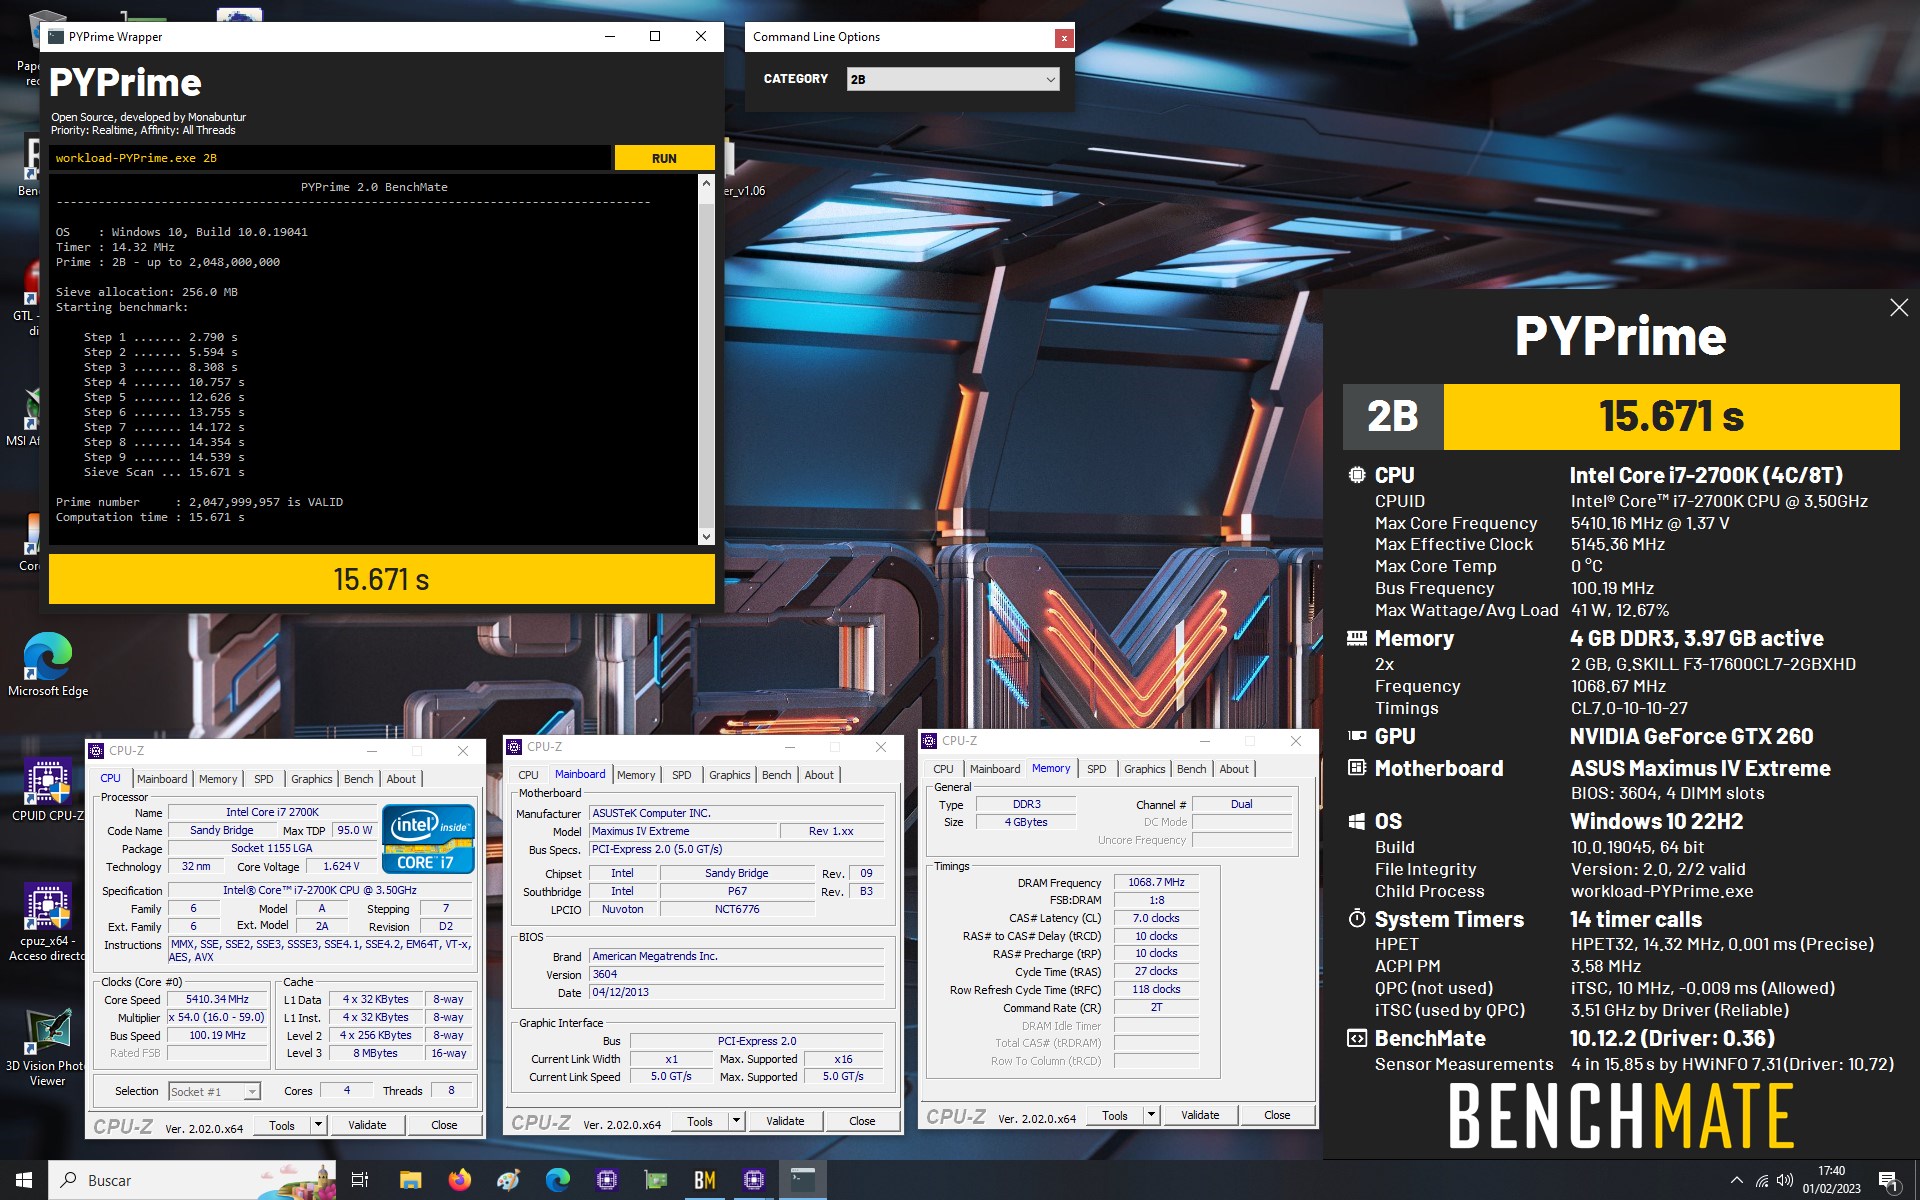The image size is (1920, 1200).
Task: Click DRAM Frequency 1068.7 MHz value
Action: click(x=1156, y=882)
